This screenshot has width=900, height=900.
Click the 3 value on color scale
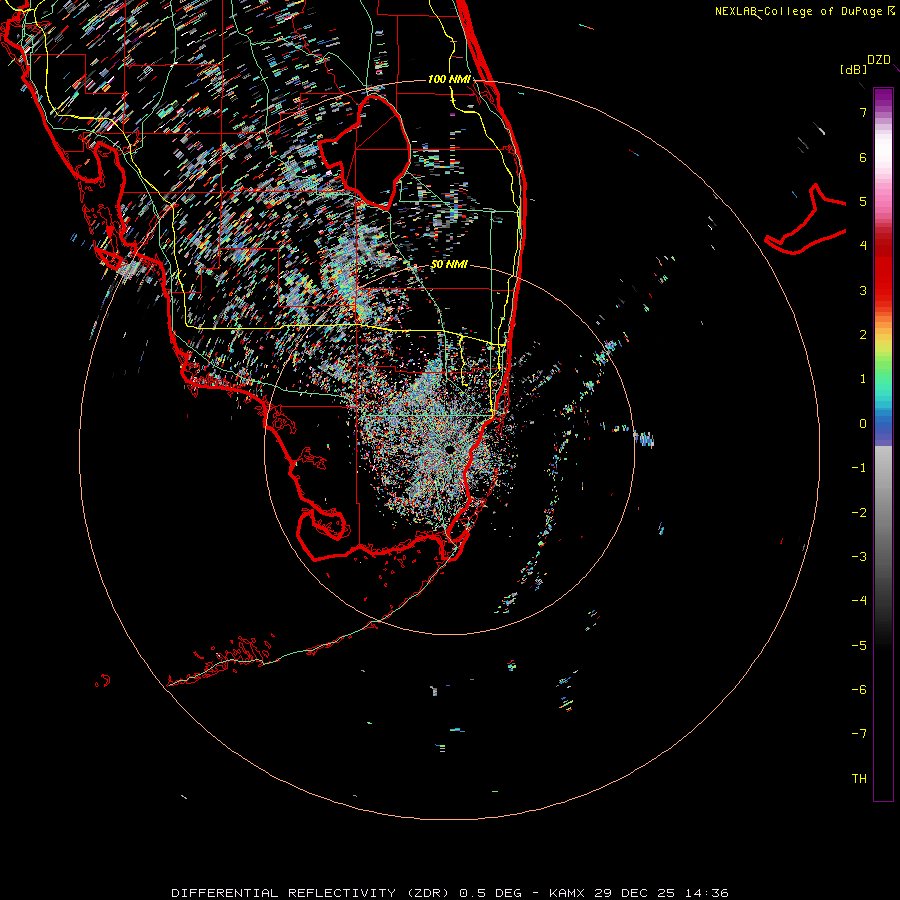(x=863, y=290)
